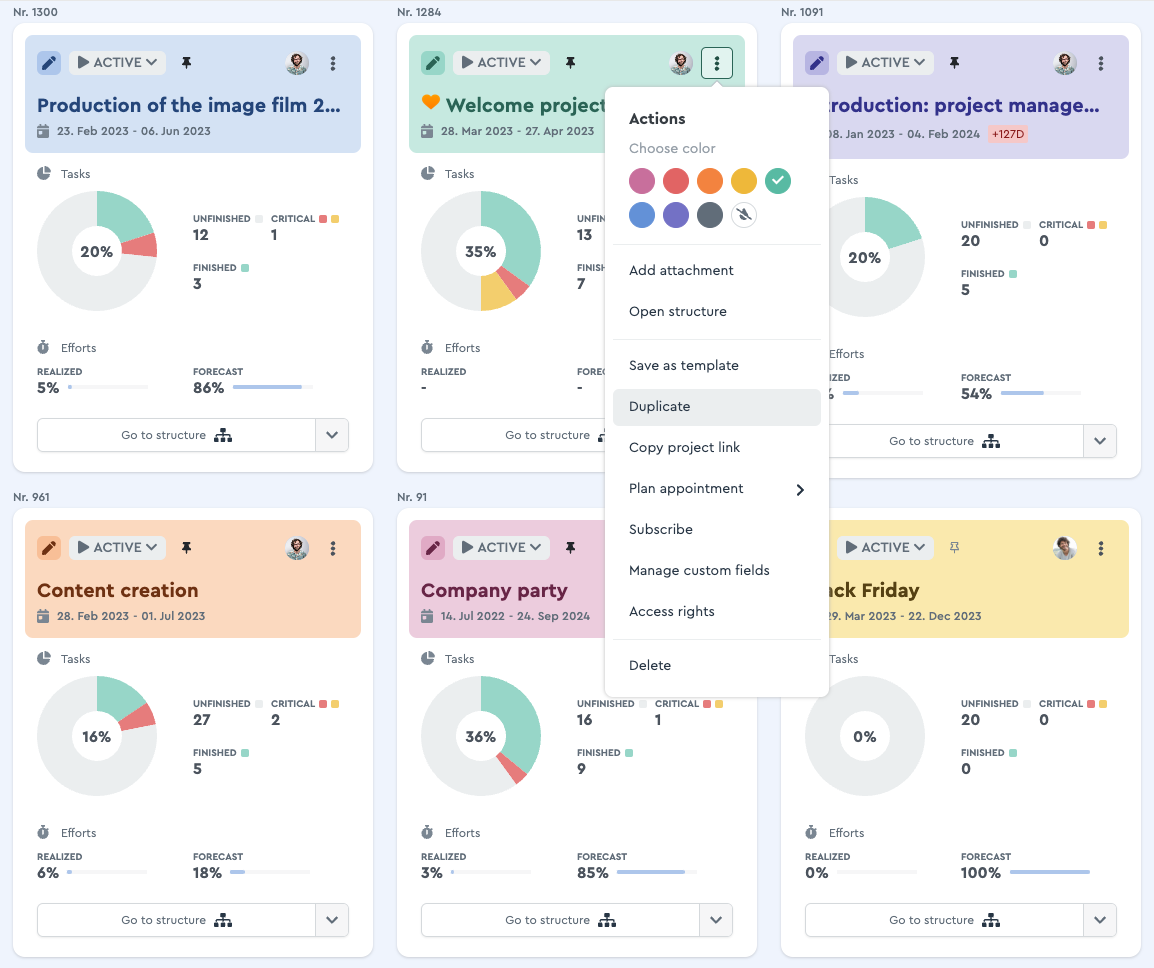Click the purple pencil icon on project management card
The height and width of the screenshot is (968, 1154).
(x=817, y=63)
